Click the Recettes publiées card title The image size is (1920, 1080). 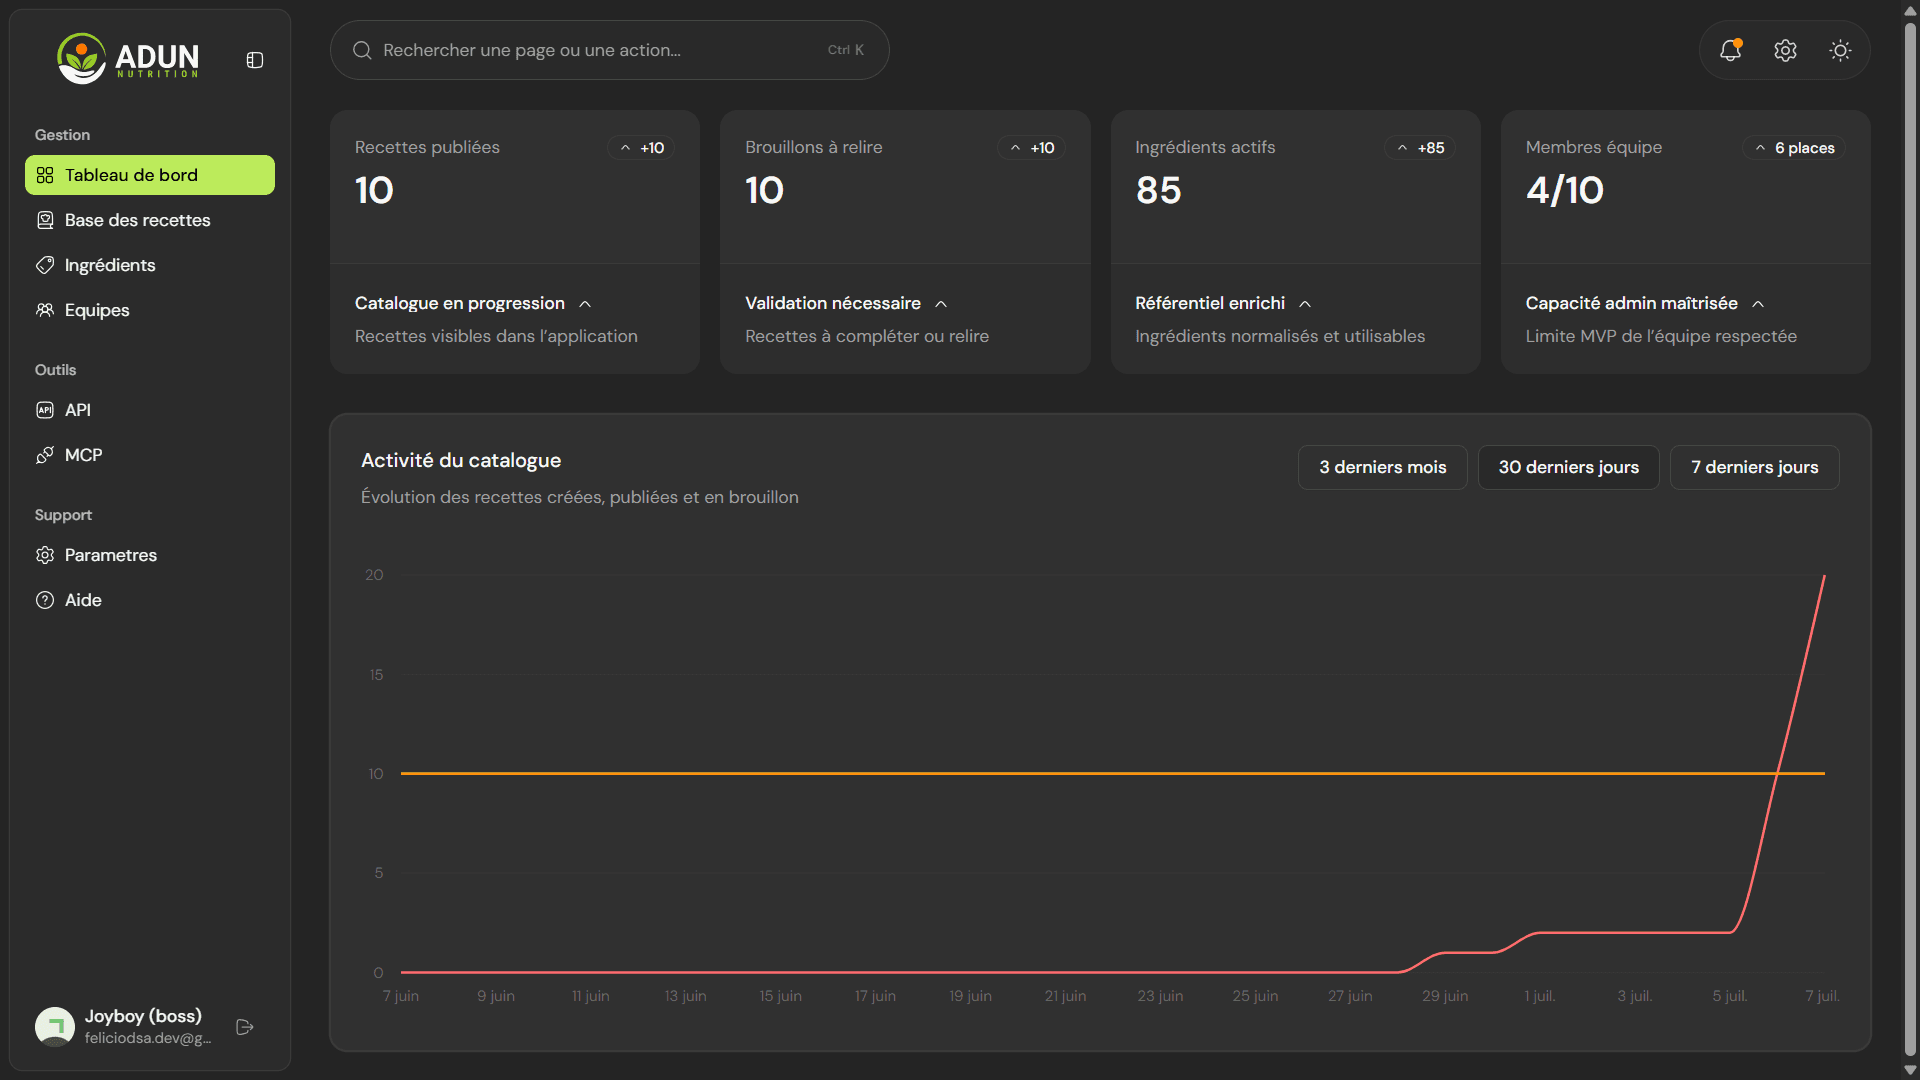click(x=427, y=147)
